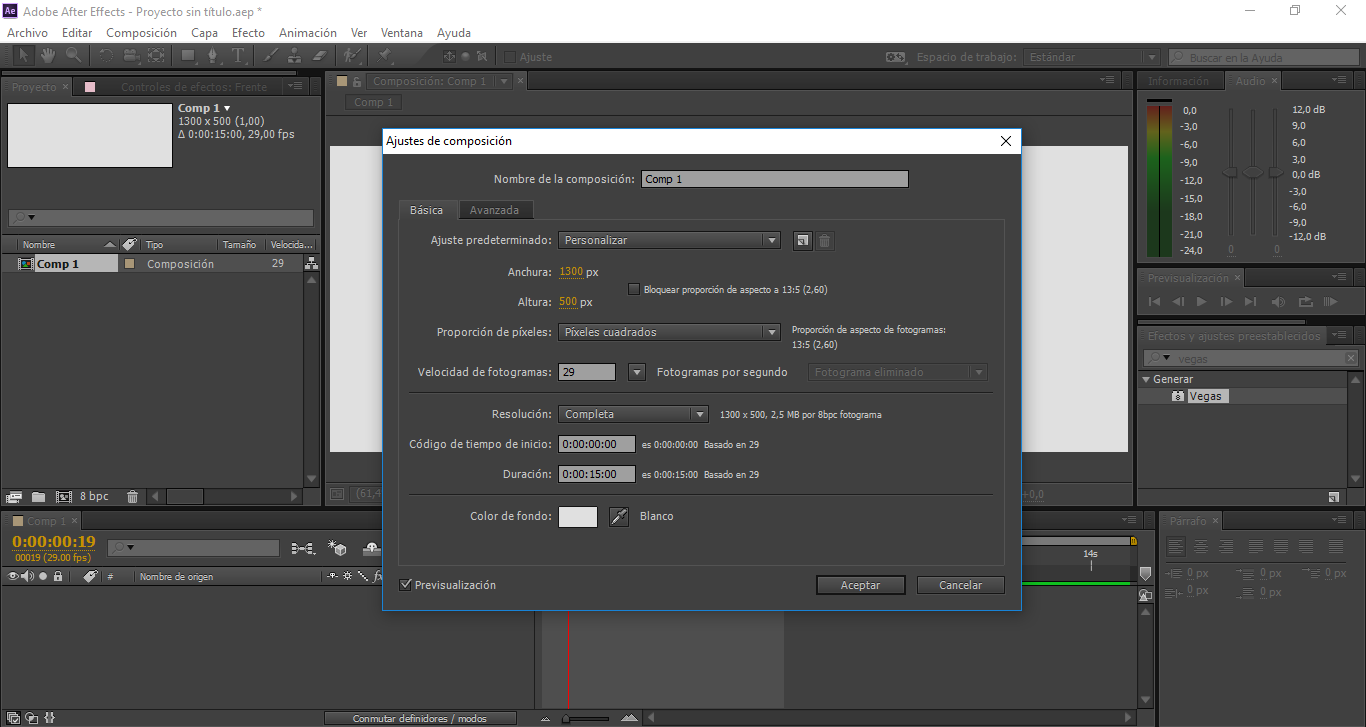Select the Rotation tool
This screenshot has width=1366, height=727.
coord(107,56)
